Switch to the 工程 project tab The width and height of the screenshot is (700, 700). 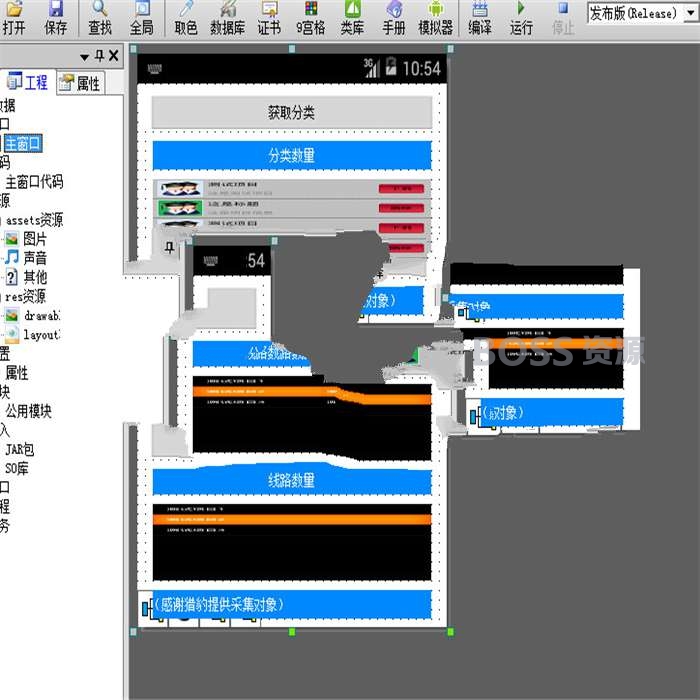tap(28, 82)
